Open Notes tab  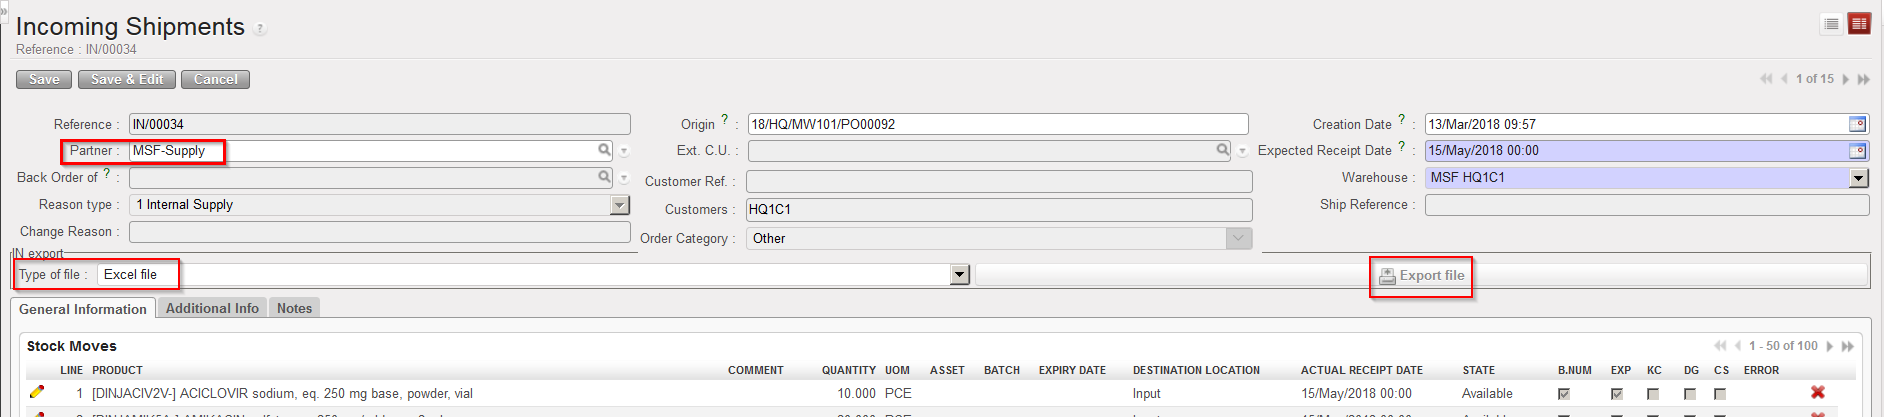coord(294,308)
